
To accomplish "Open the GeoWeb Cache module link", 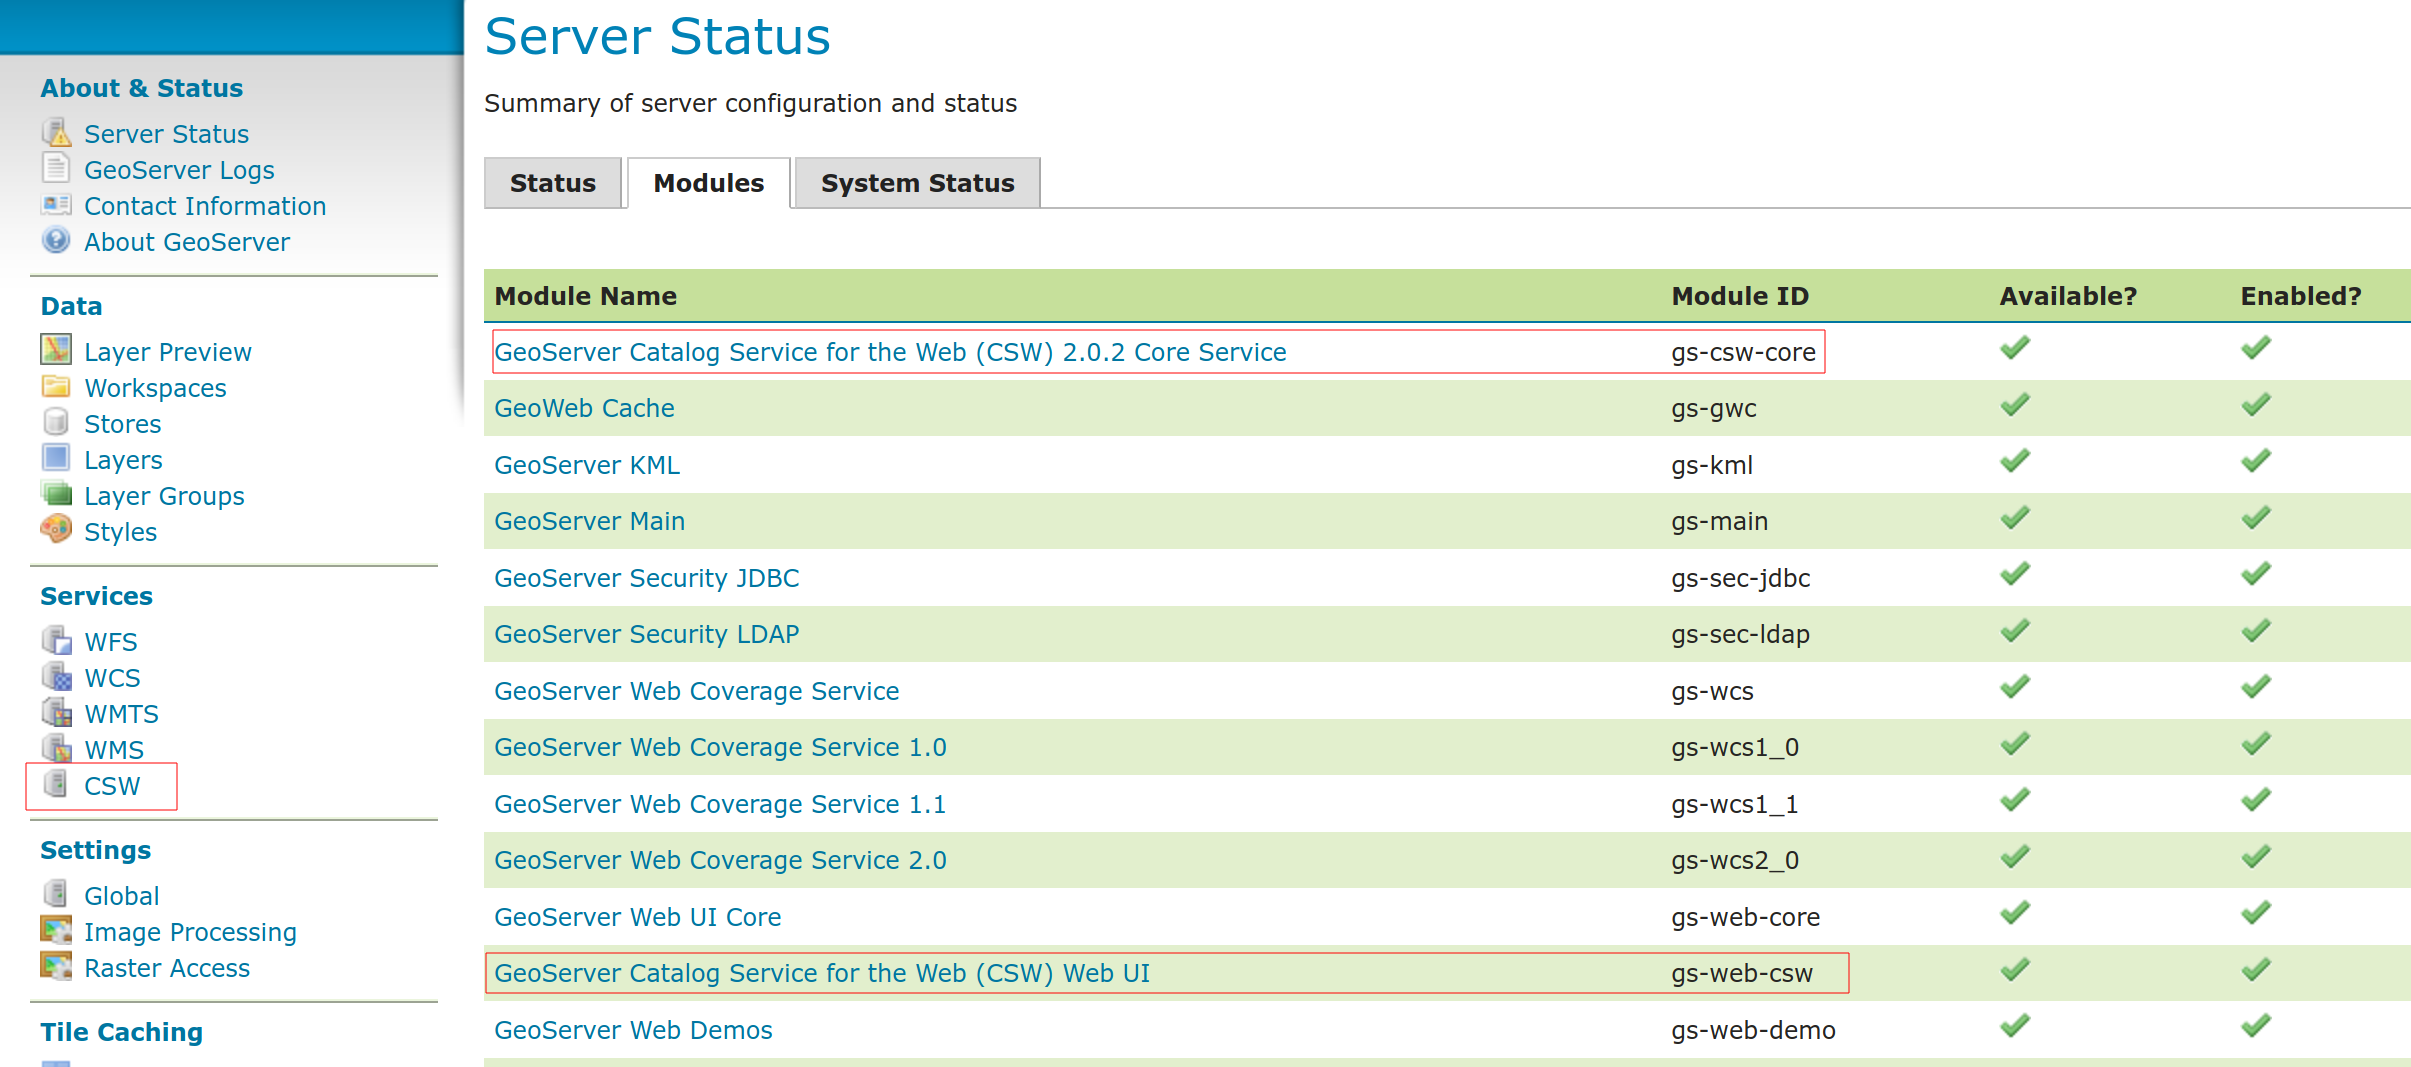I will 584,408.
